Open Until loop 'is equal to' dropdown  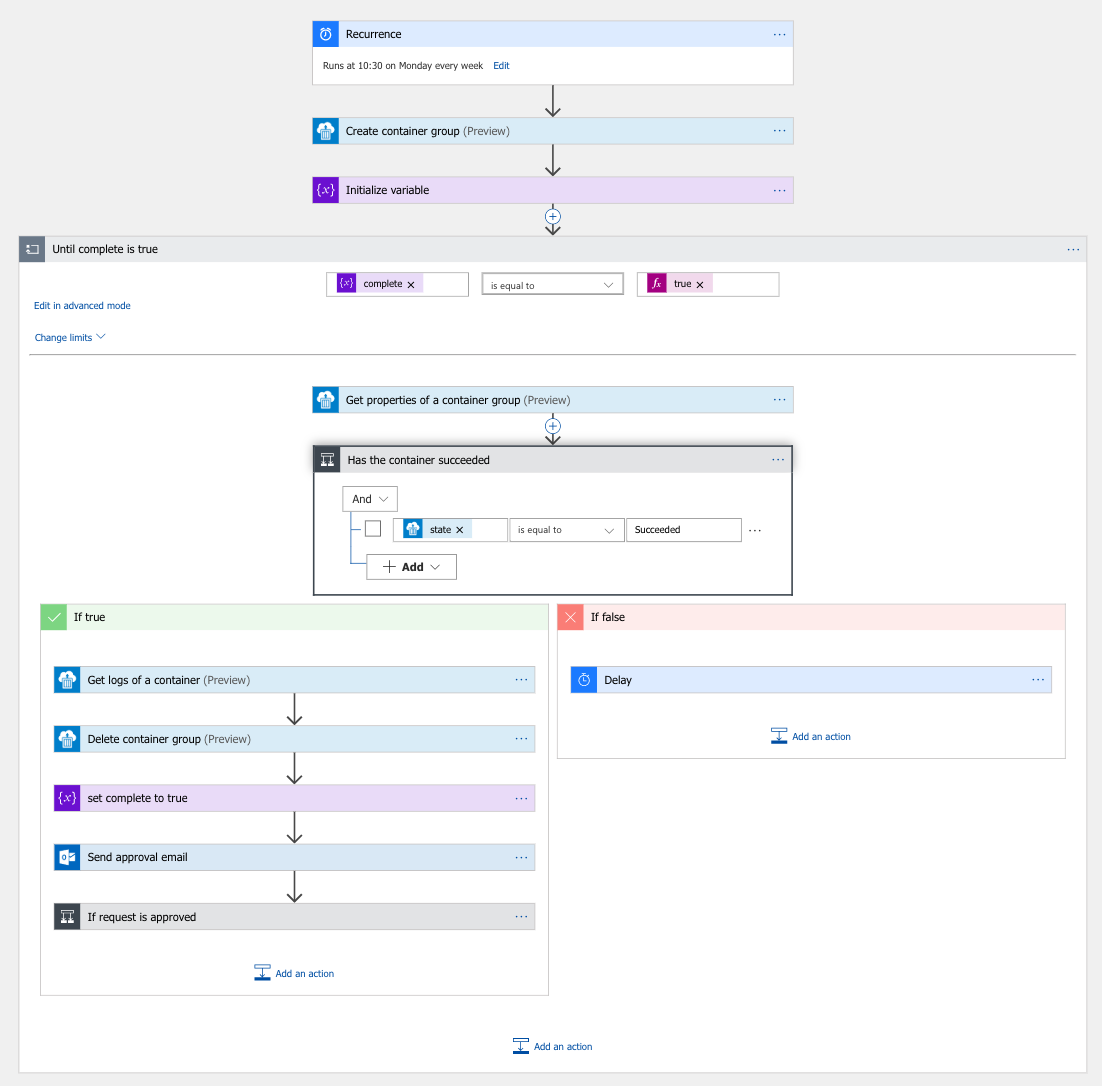click(x=552, y=285)
